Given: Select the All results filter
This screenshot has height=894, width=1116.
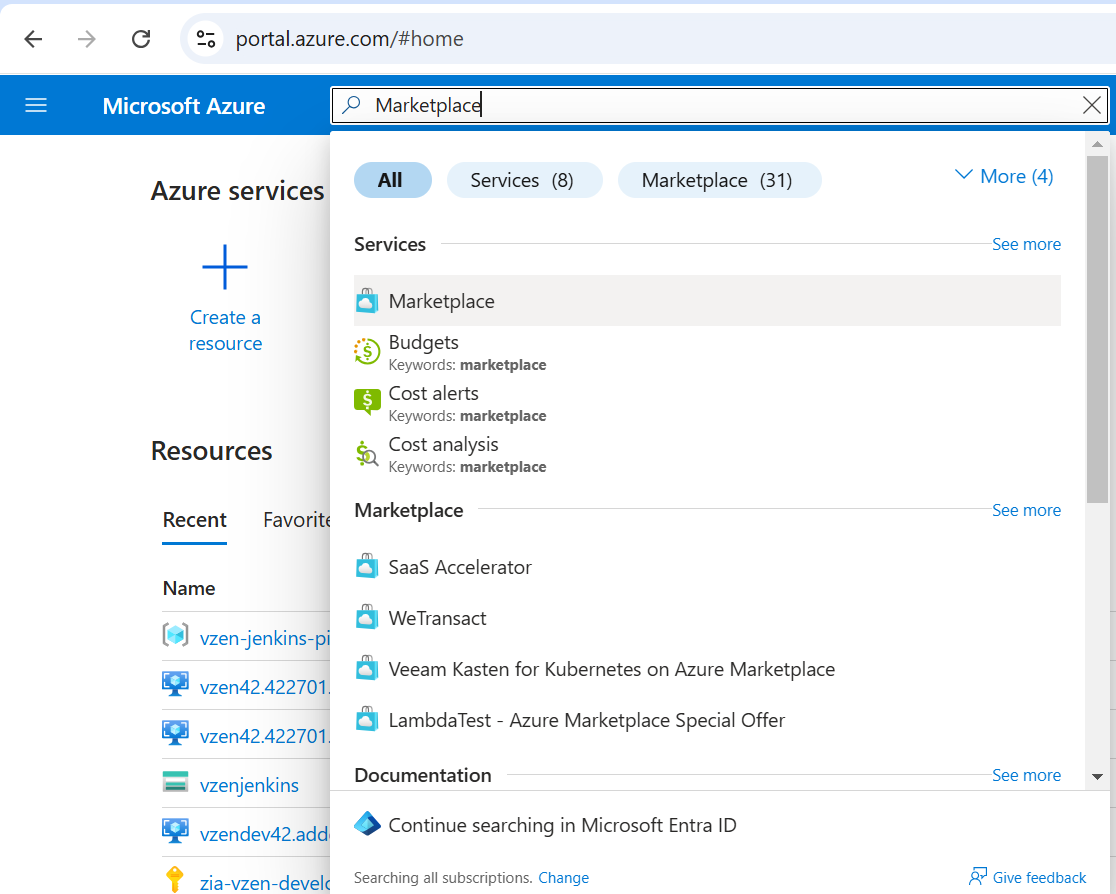Looking at the screenshot, I should tap(392, 180).
